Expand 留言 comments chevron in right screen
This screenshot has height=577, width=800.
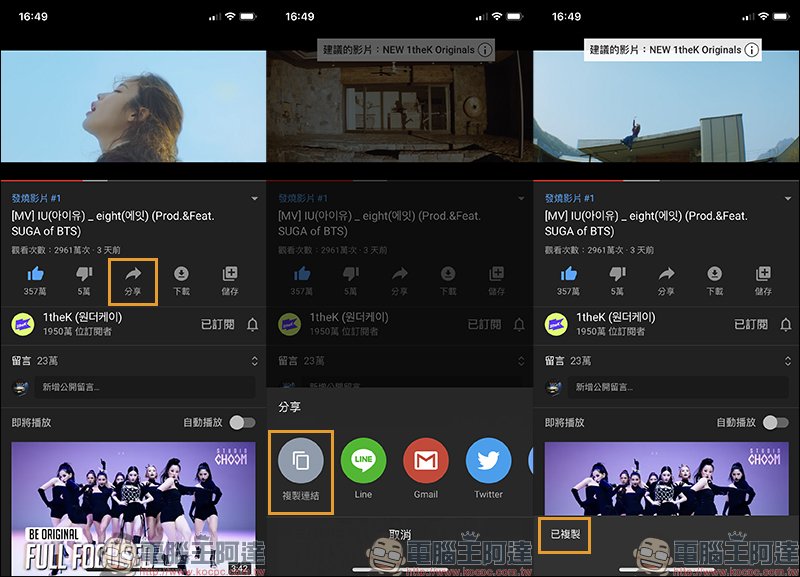(788, 361)
